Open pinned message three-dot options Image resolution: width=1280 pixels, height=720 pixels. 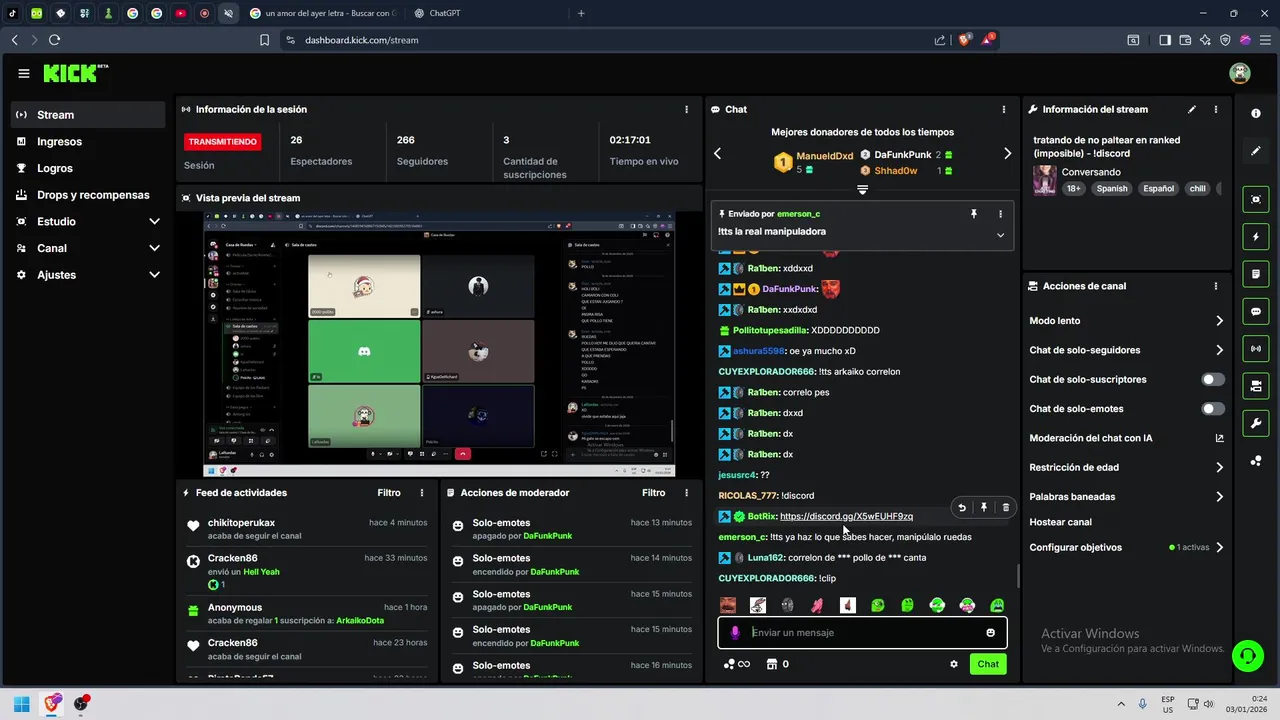coord(1000,214)
